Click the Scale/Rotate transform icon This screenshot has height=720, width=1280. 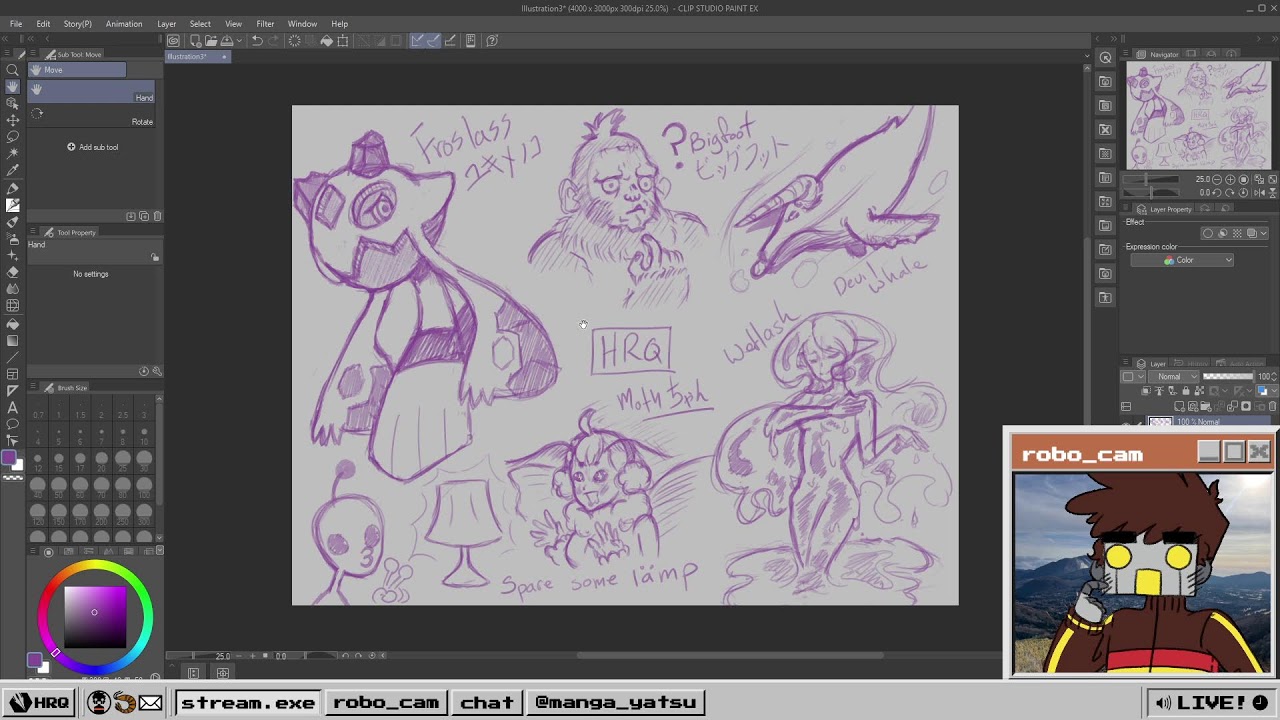coord(343,41)
